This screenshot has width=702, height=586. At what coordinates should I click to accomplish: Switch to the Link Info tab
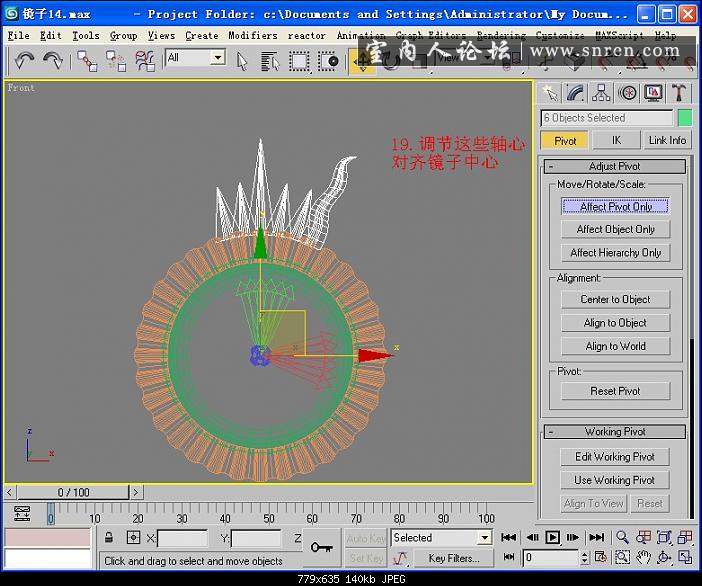667,141
